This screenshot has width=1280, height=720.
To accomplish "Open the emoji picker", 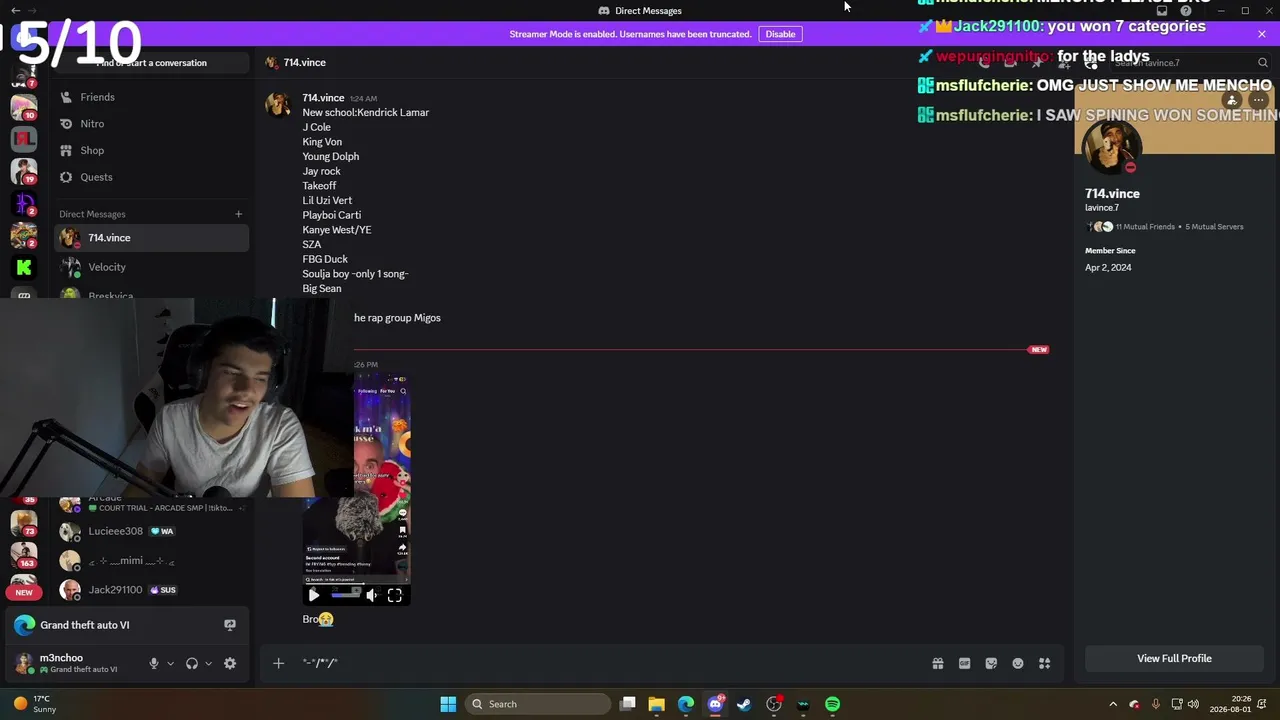I will click(x=1018, y=663).
